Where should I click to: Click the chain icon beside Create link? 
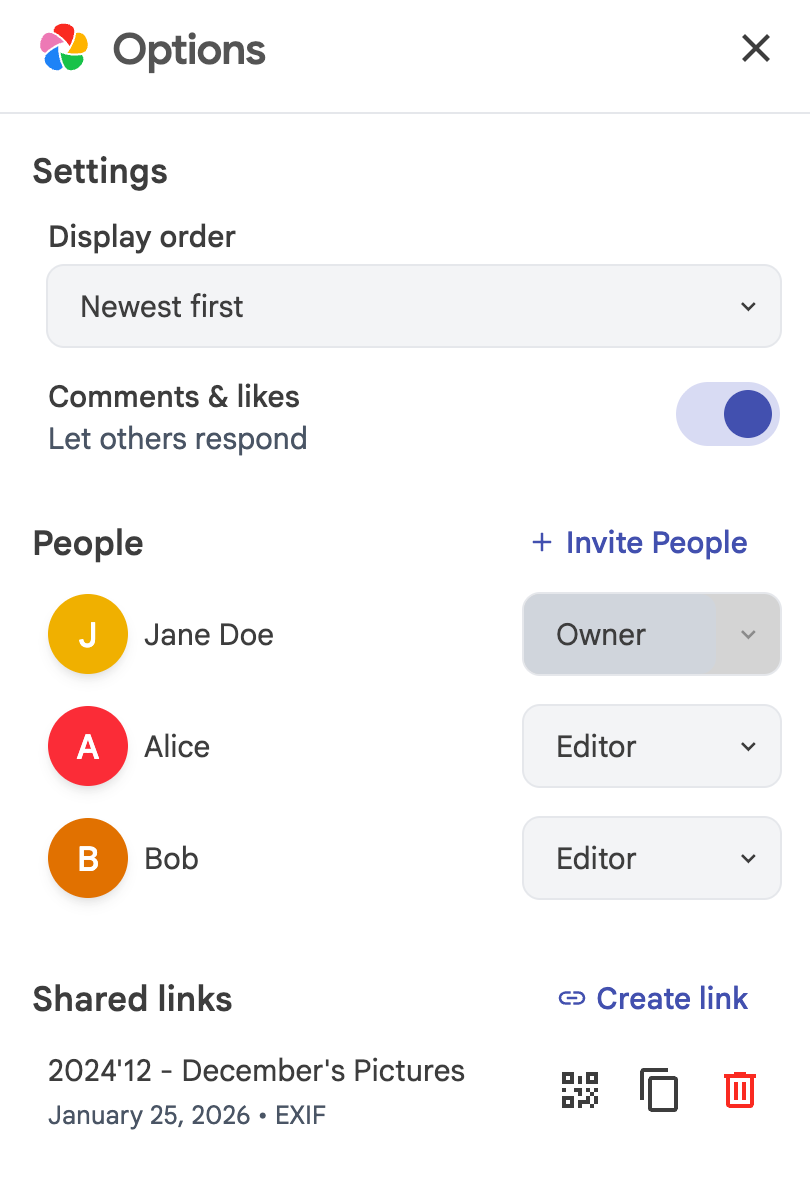click(571, 998)
